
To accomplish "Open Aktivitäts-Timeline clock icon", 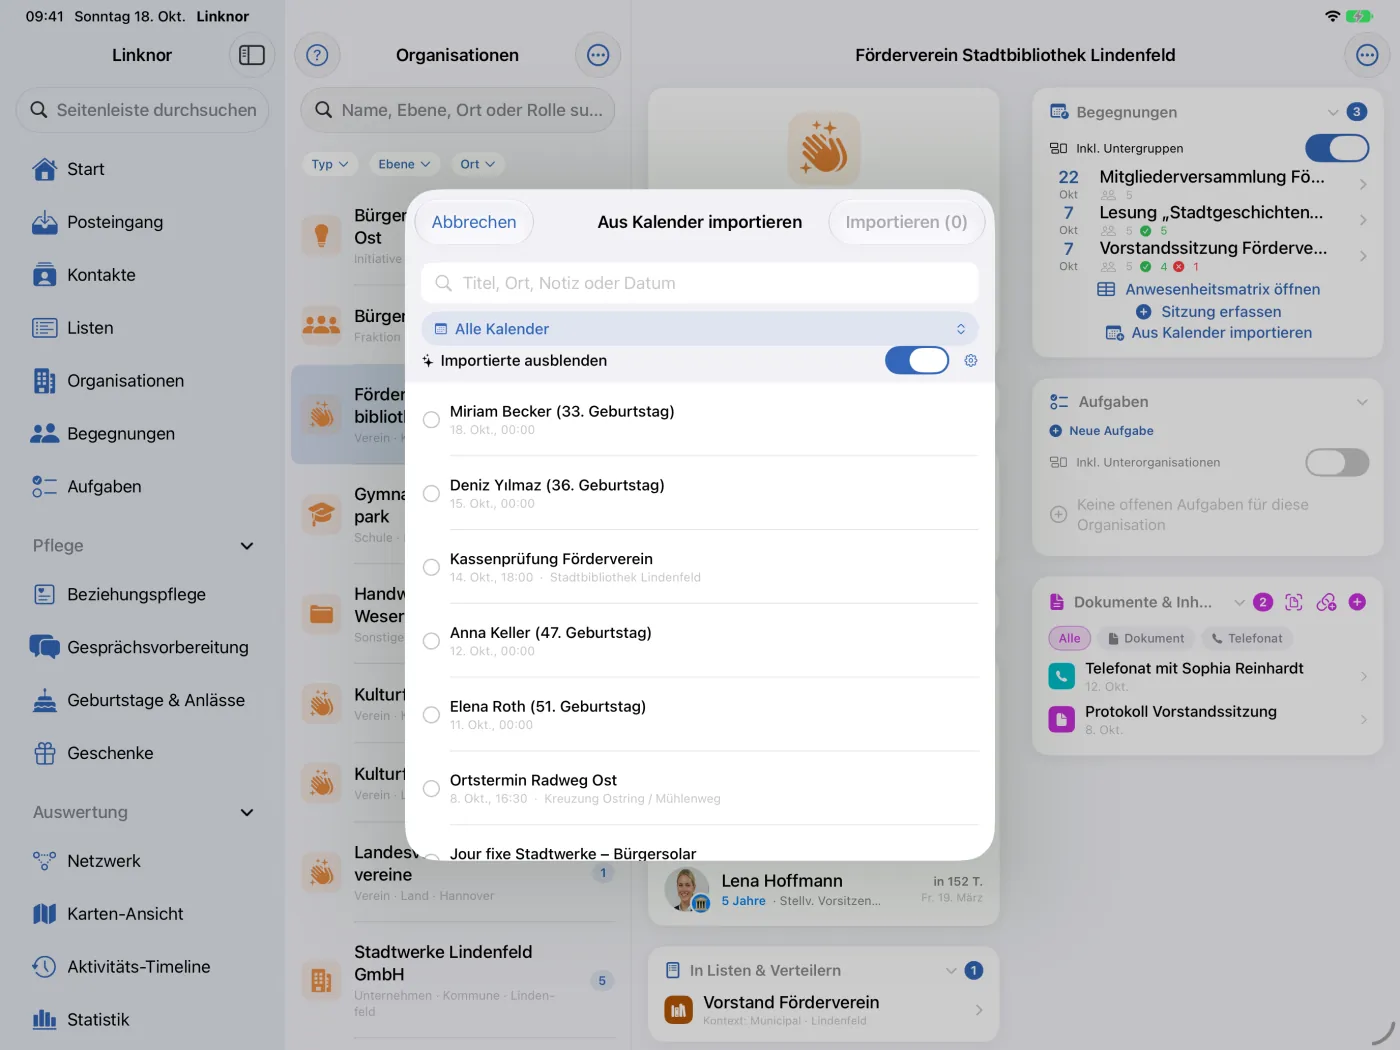I will (x=45, y=967).
